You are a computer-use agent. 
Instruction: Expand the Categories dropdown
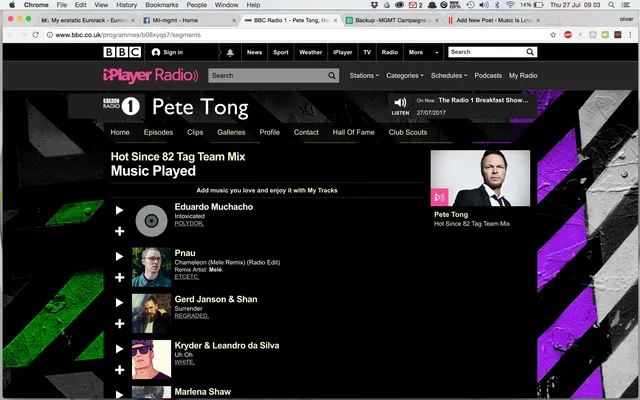coord(405,76)
